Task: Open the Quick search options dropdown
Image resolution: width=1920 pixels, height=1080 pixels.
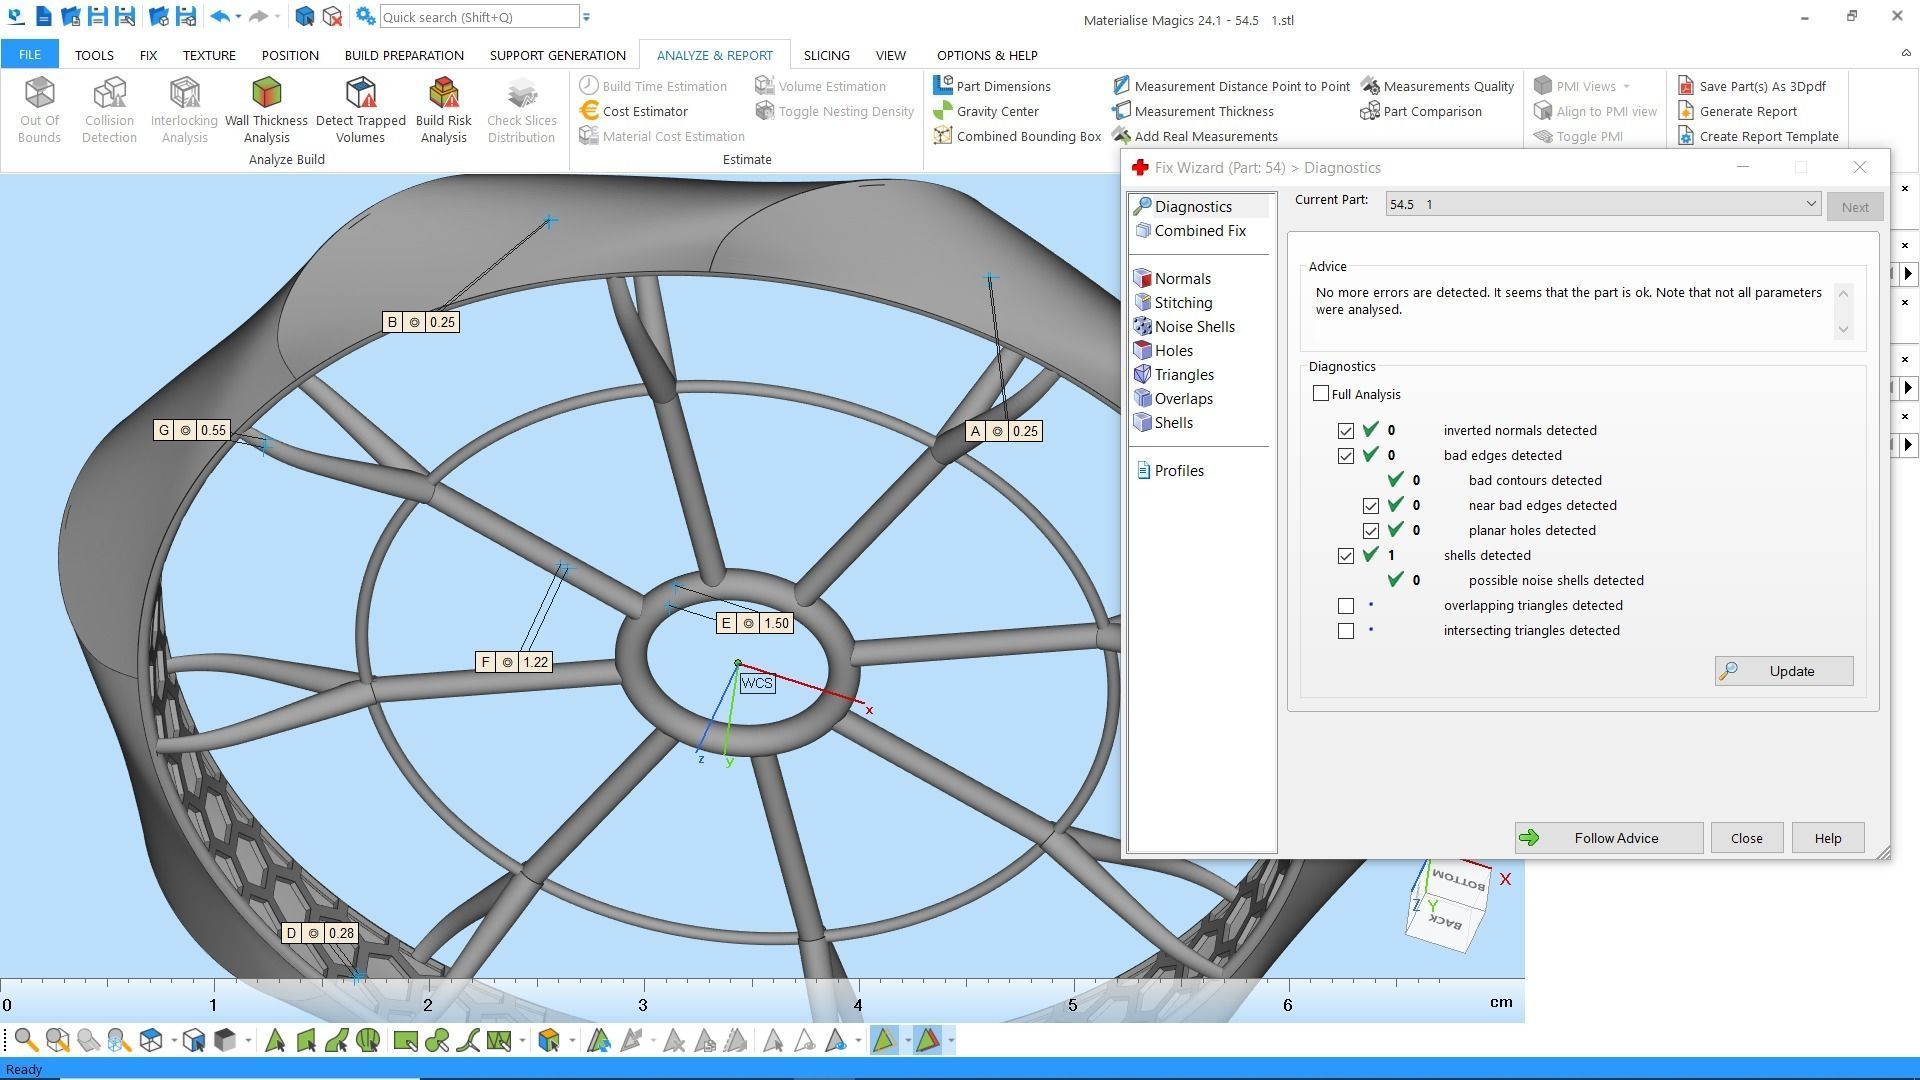Action: click(587, 17)
